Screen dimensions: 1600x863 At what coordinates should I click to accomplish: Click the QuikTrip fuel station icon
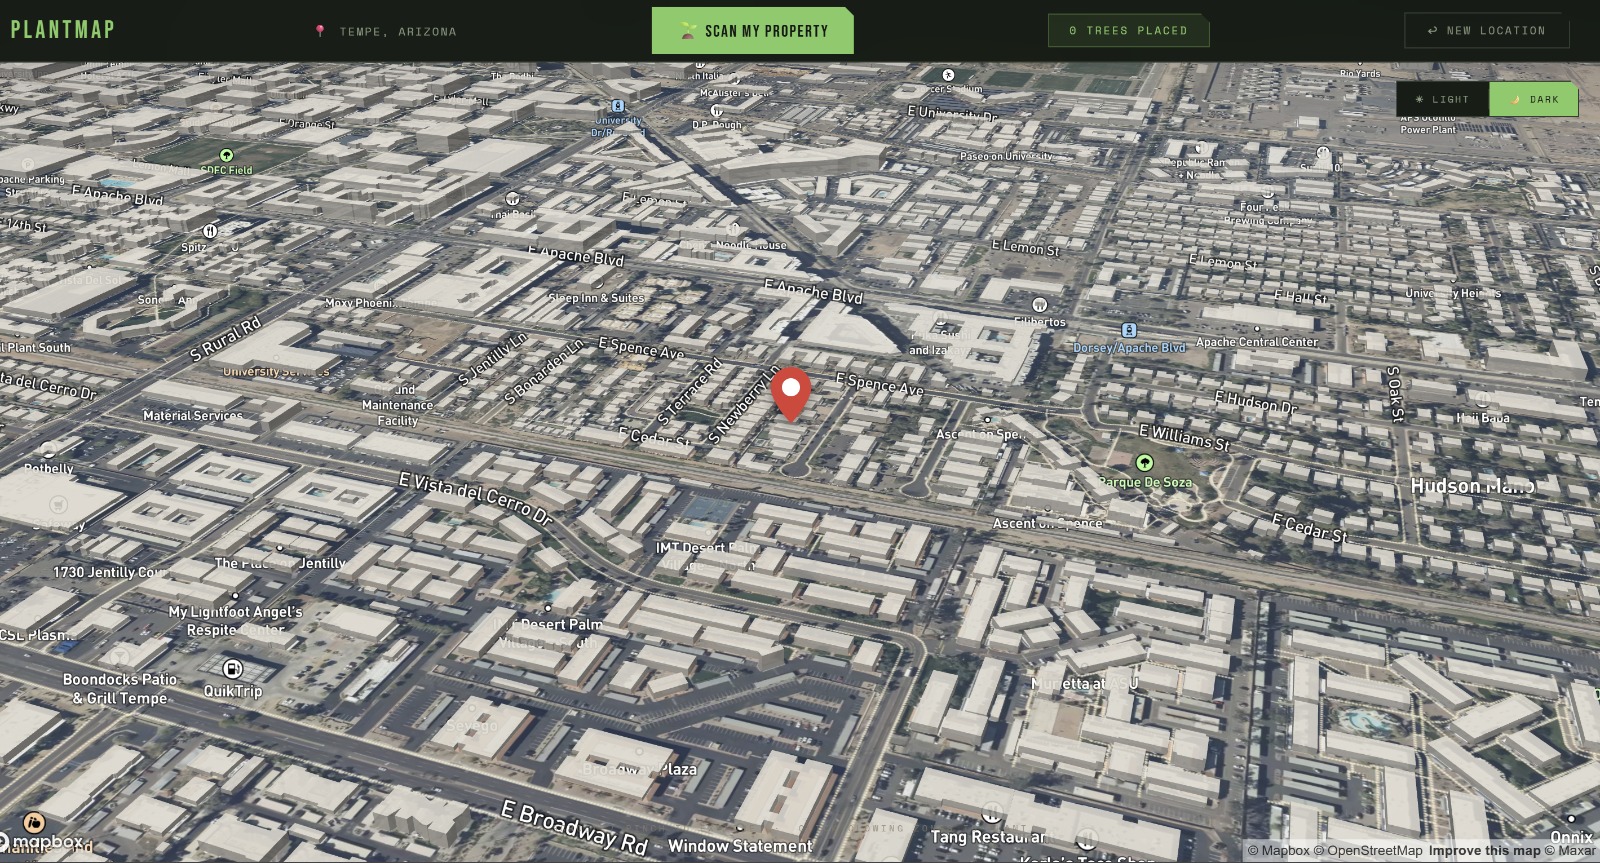point(233,669)
